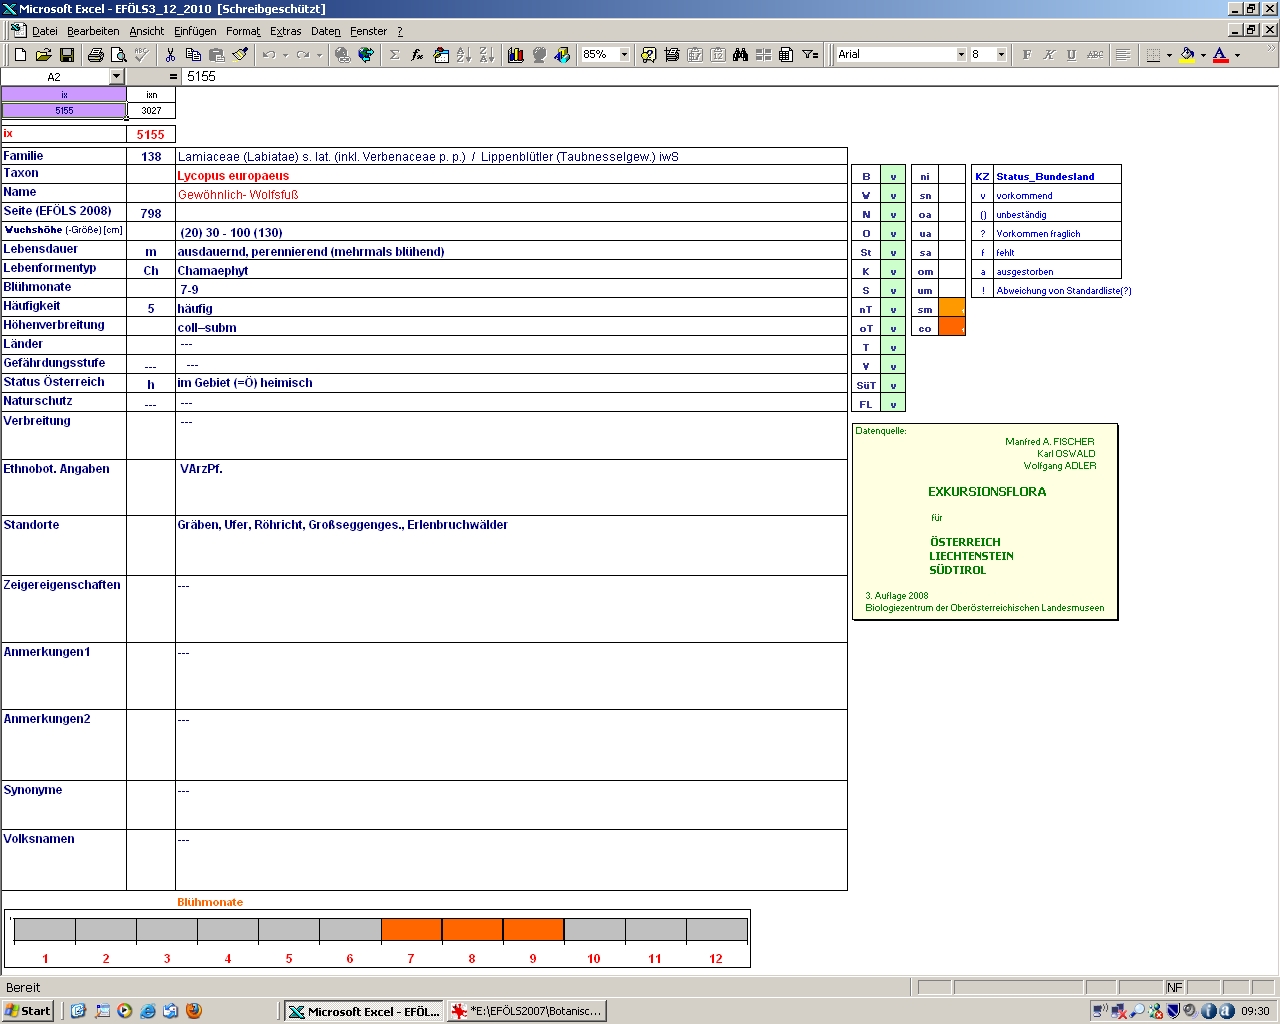Toggle strikethrough ABC formatting button
1280x1024 pixels.
click(1095, 55)
